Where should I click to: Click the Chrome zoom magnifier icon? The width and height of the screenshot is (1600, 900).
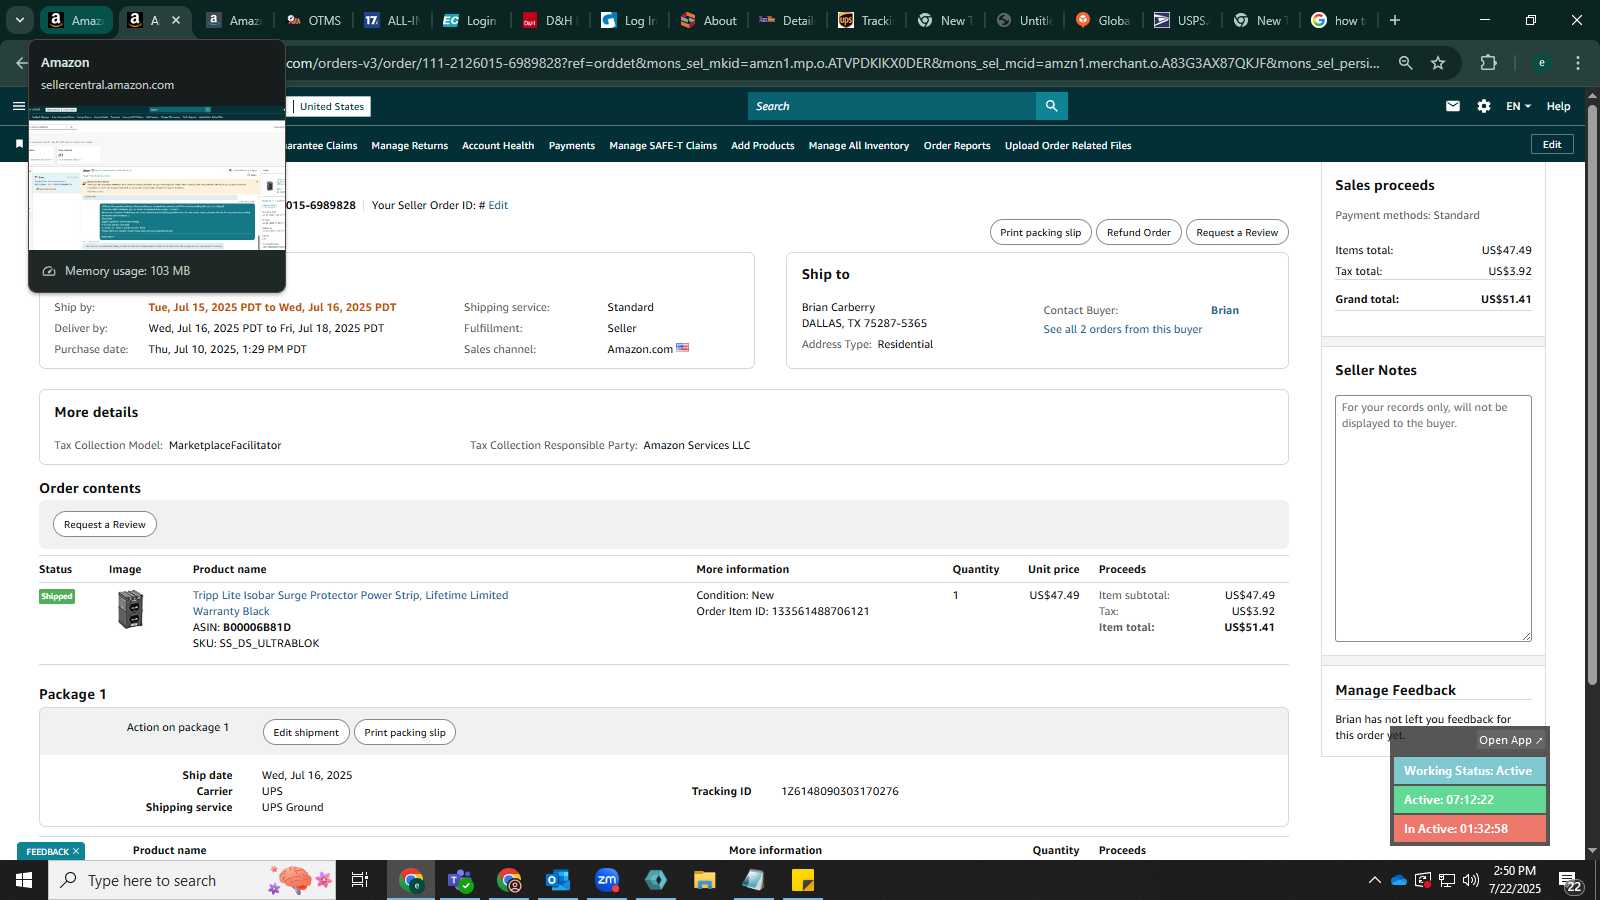pyautogui.click(x=1405, y=63)
